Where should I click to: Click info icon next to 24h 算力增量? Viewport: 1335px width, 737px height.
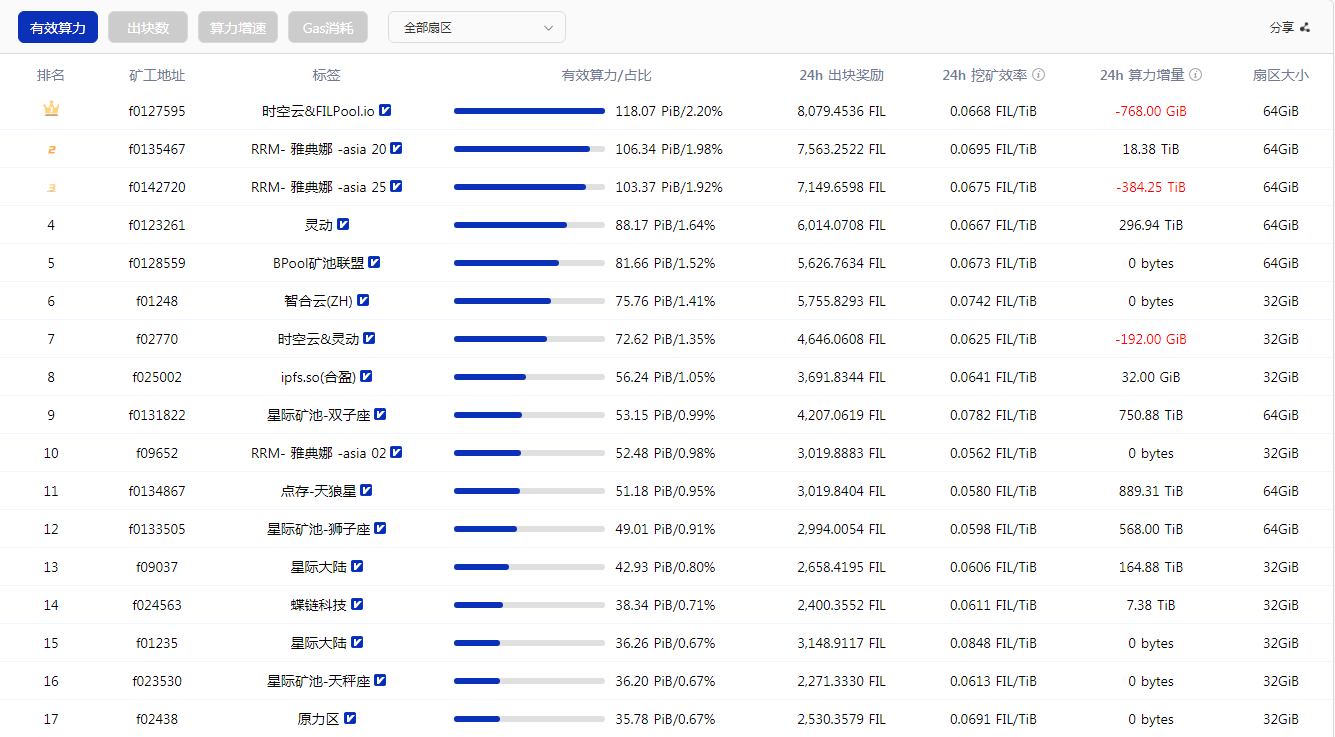[1196, 75]
